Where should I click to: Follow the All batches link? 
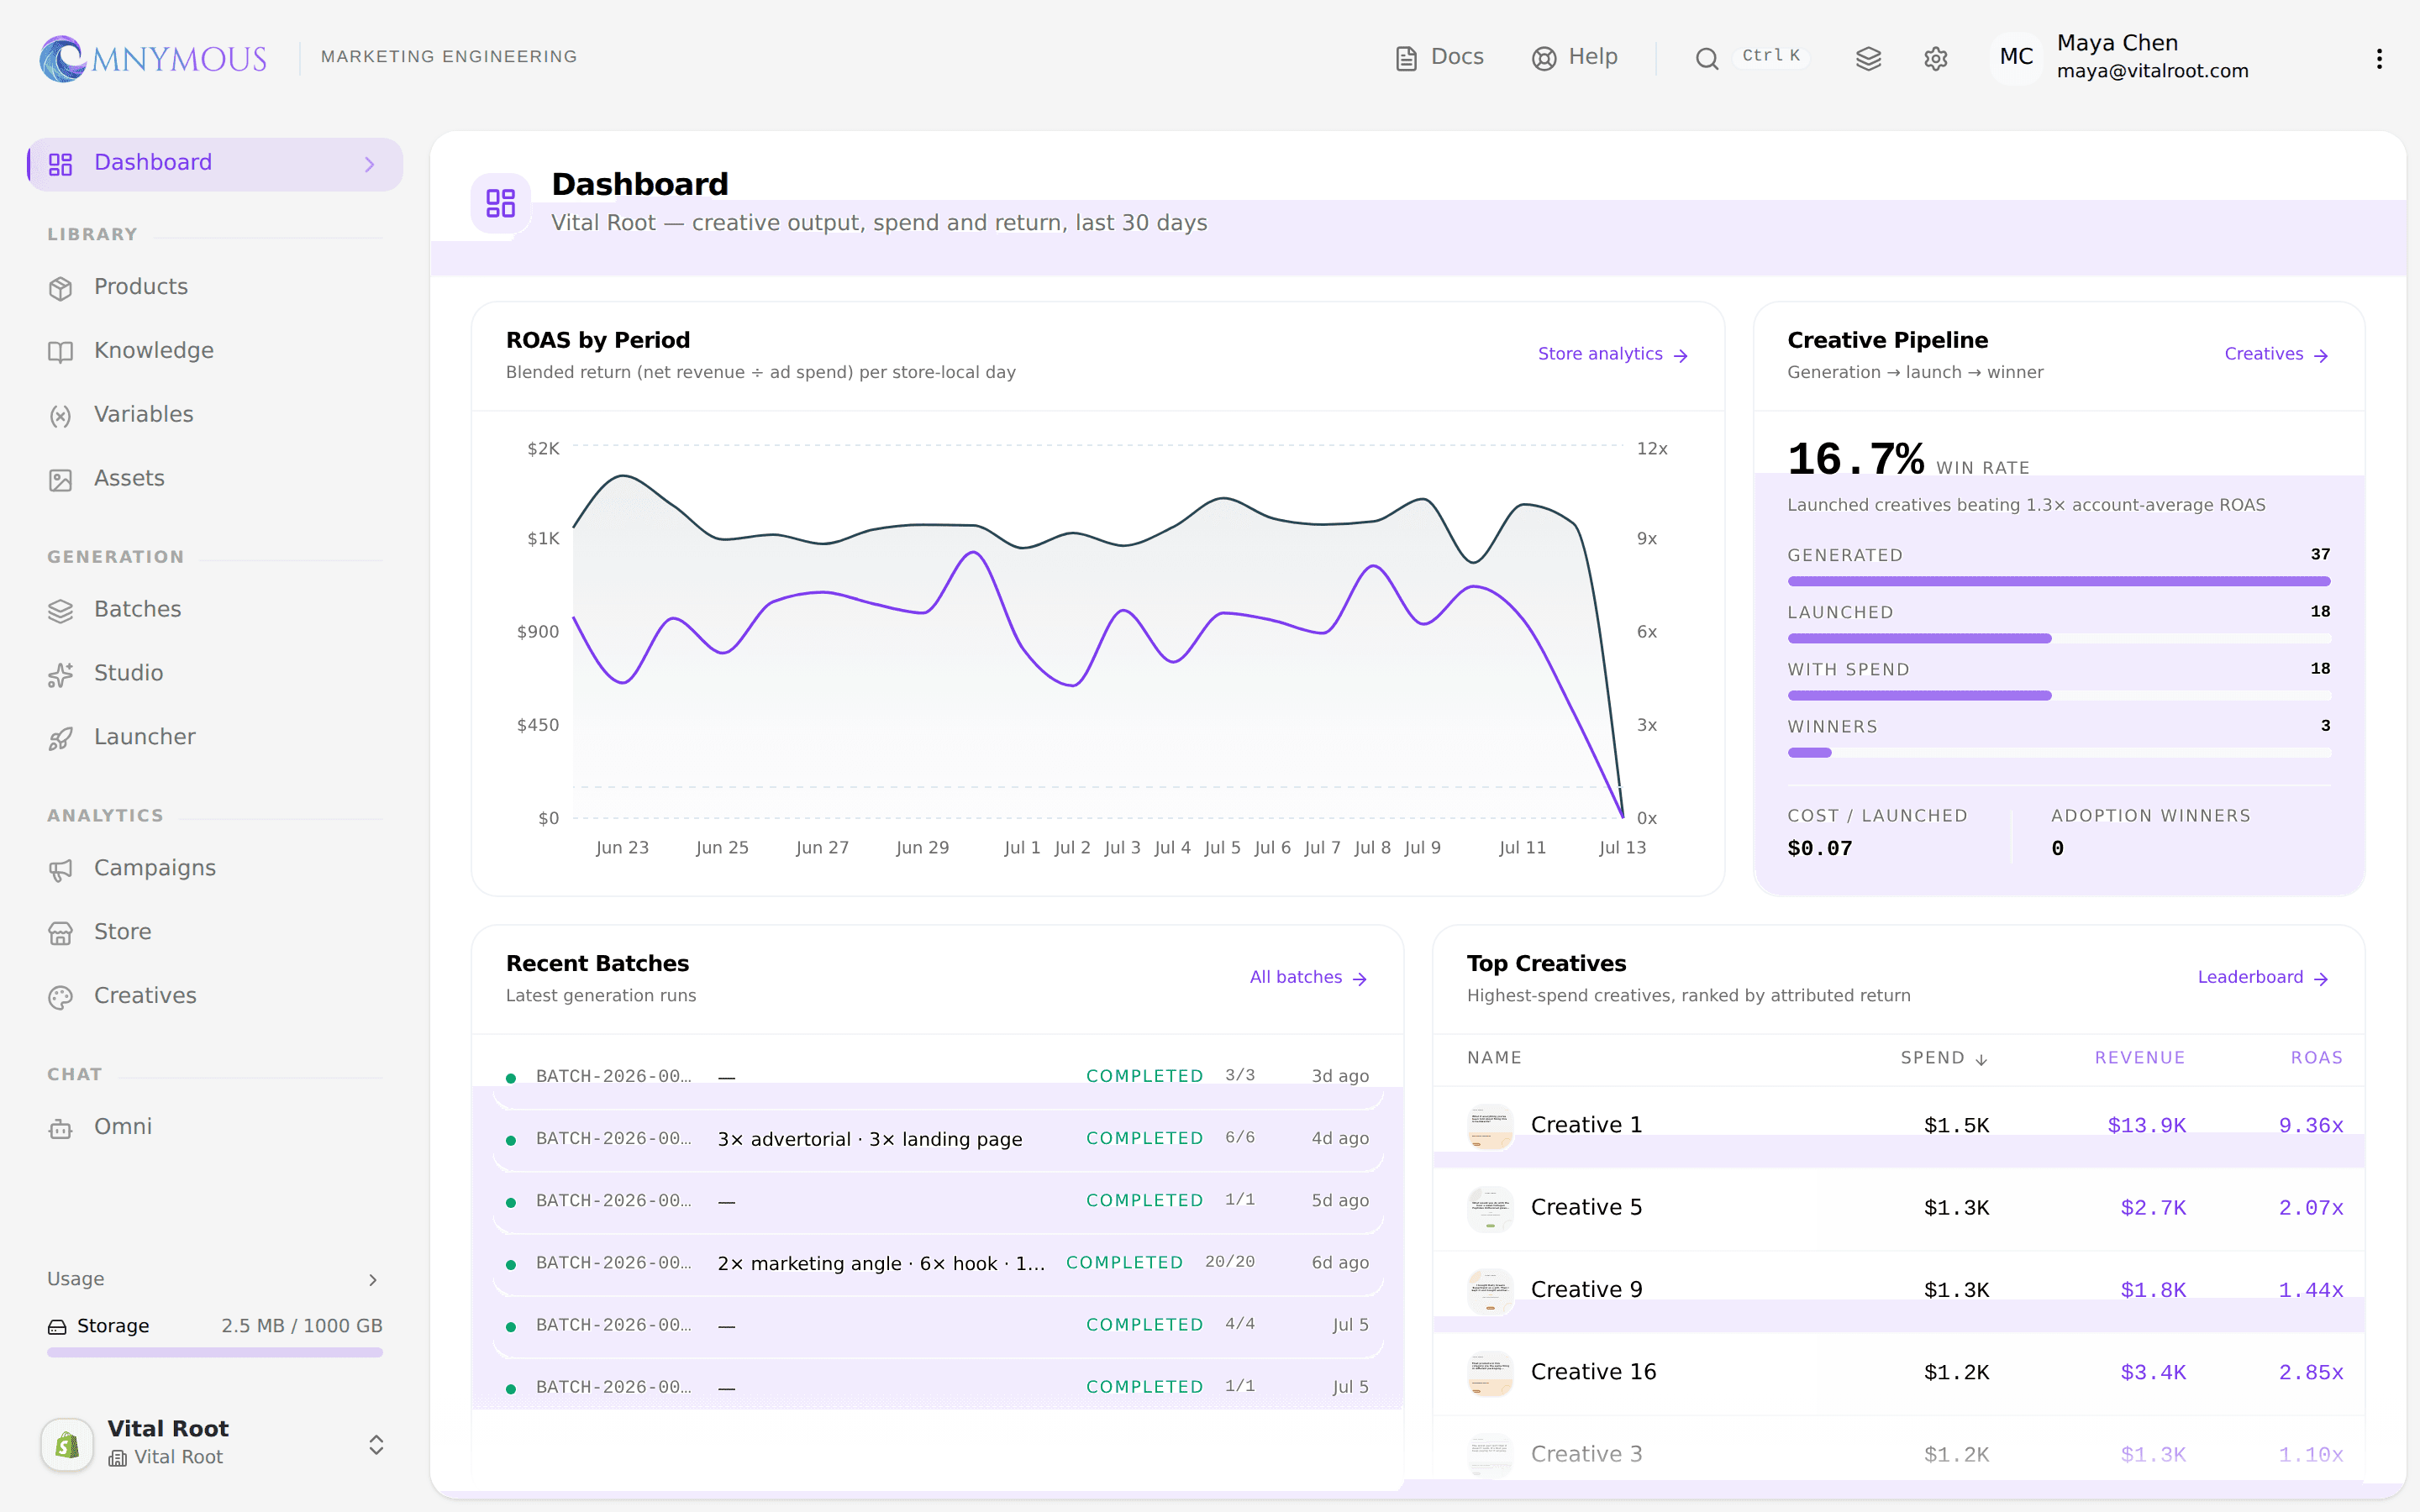1308,977
